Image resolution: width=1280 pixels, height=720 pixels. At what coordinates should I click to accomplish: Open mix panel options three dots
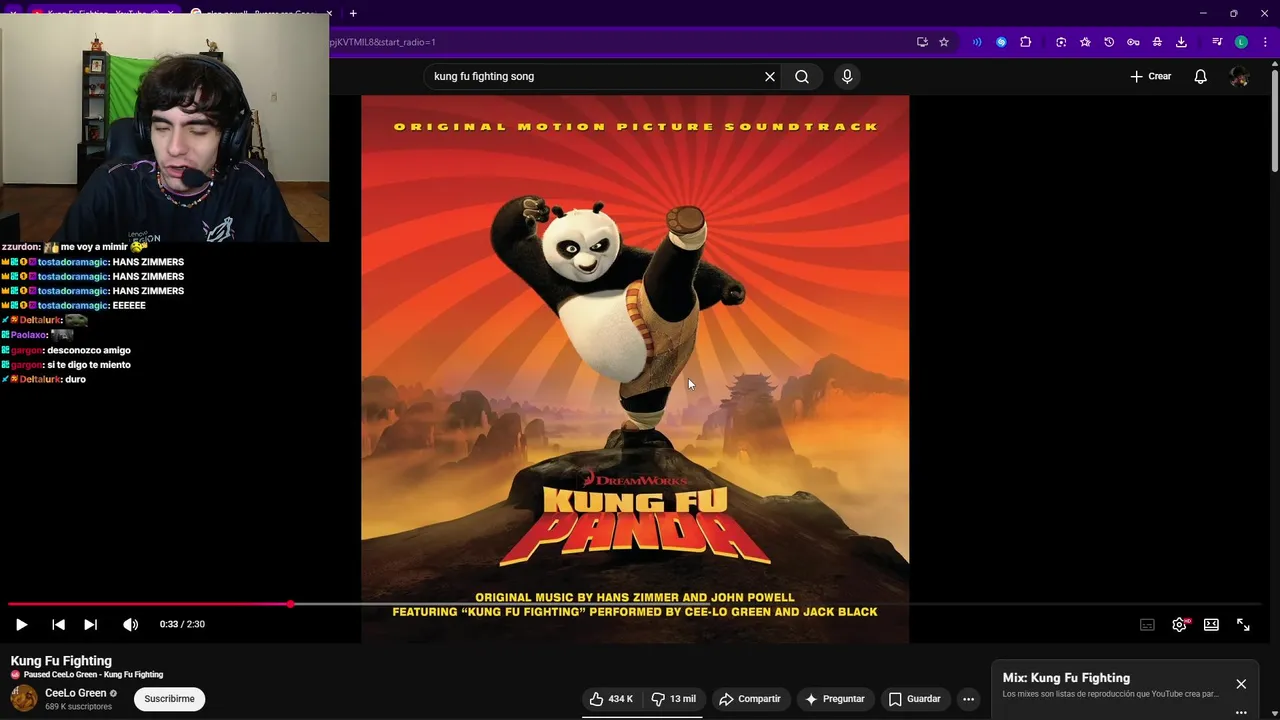pyautogui.click(x=1241, y=713)
